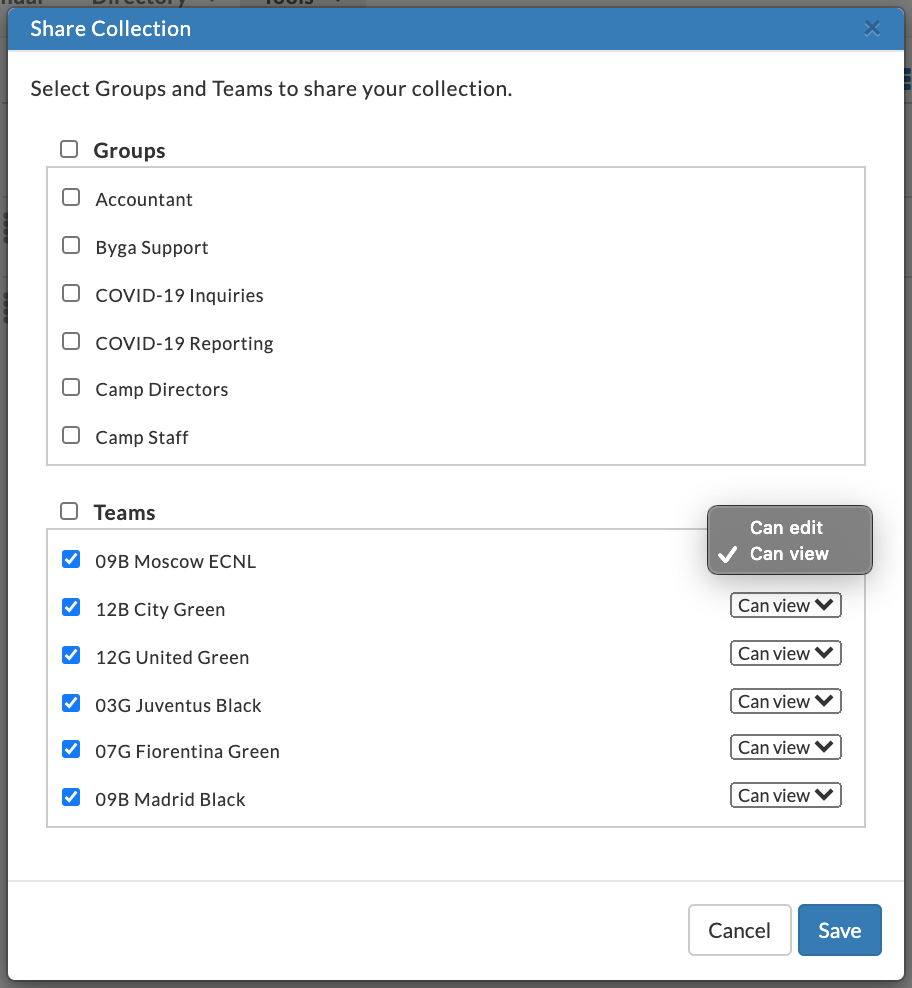
Task: Open permission dropdown for 09B Madrid Black
Action: (x=785, y=795)
